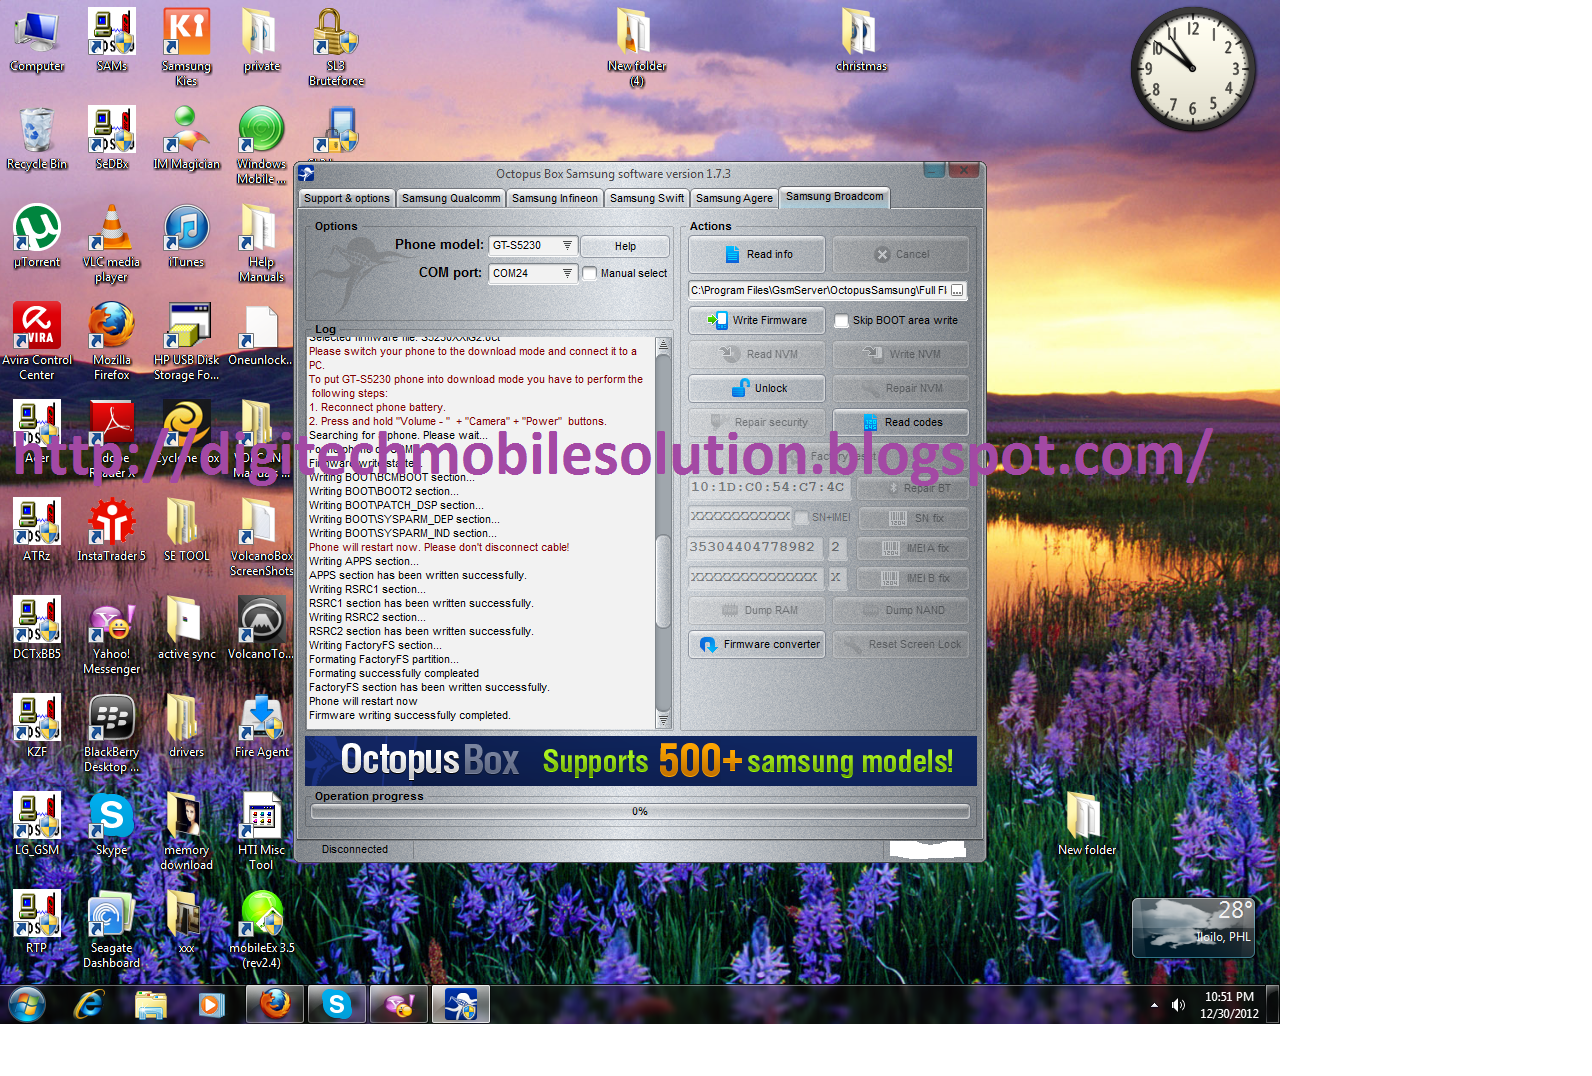Click the Operation progress bar
Image resolution: width=1592 pixels, height=1076 pixels.
point(640,811)
